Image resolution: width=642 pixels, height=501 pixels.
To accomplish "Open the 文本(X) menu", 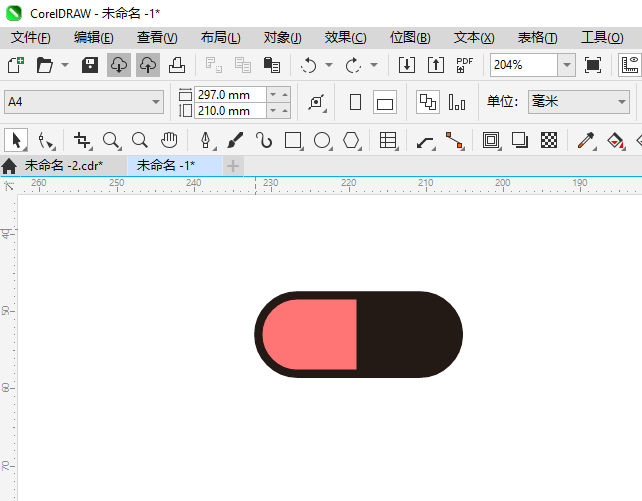I will (x=474, y=38).
